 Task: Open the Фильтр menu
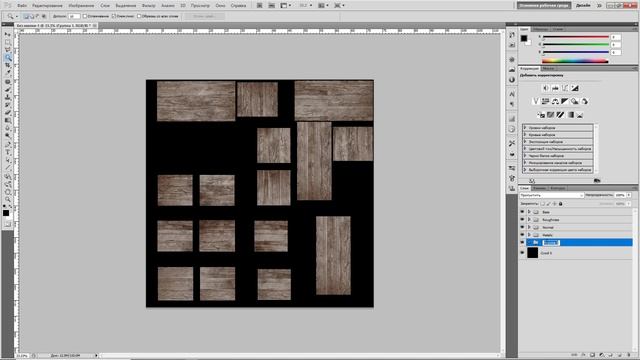point(149,6)
